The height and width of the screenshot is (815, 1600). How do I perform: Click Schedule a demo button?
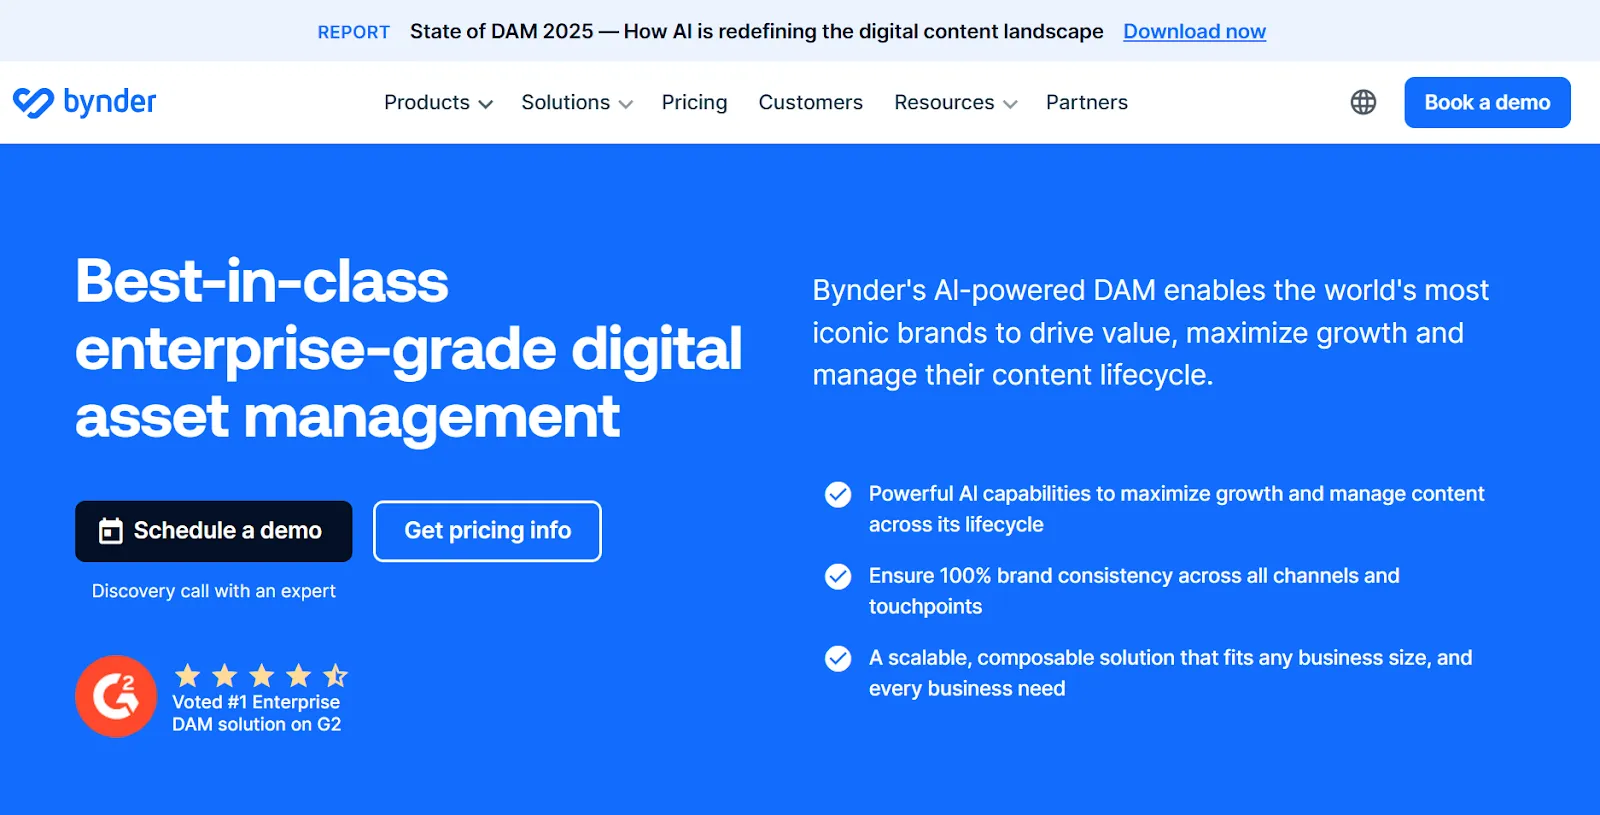214,531
